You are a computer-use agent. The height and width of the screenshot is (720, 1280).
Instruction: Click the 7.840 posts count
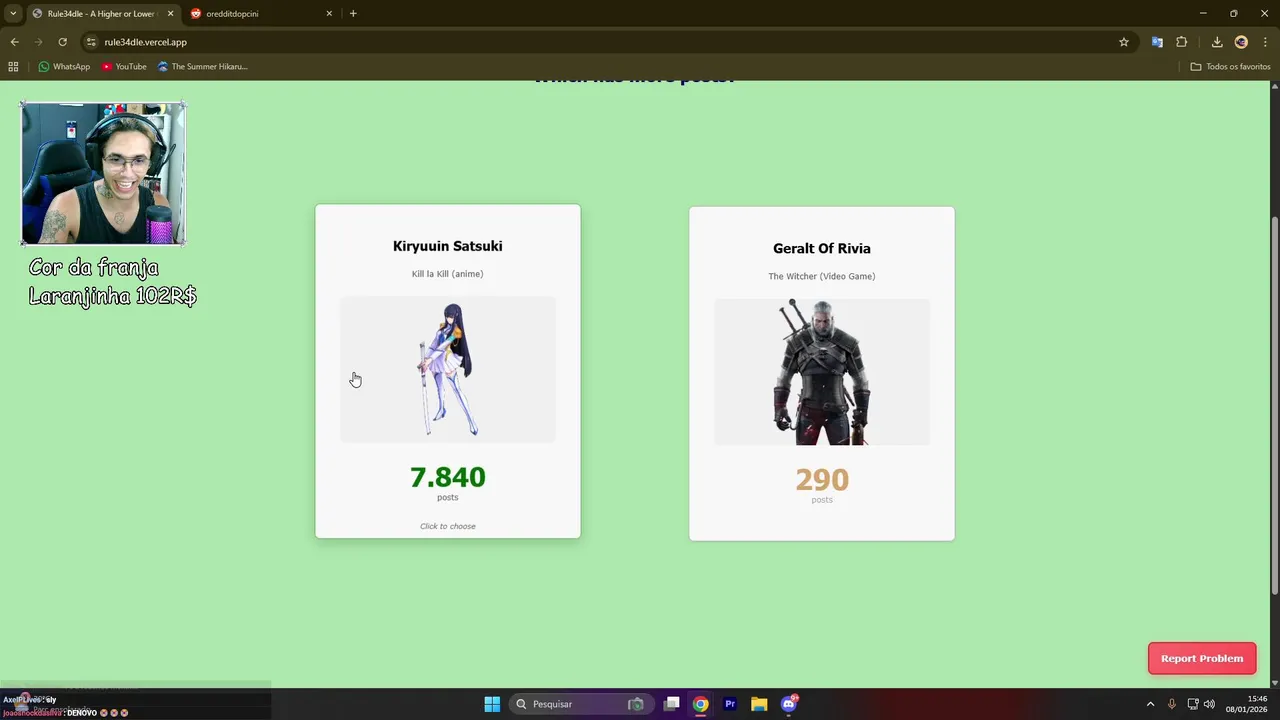(x=448, y=478)
